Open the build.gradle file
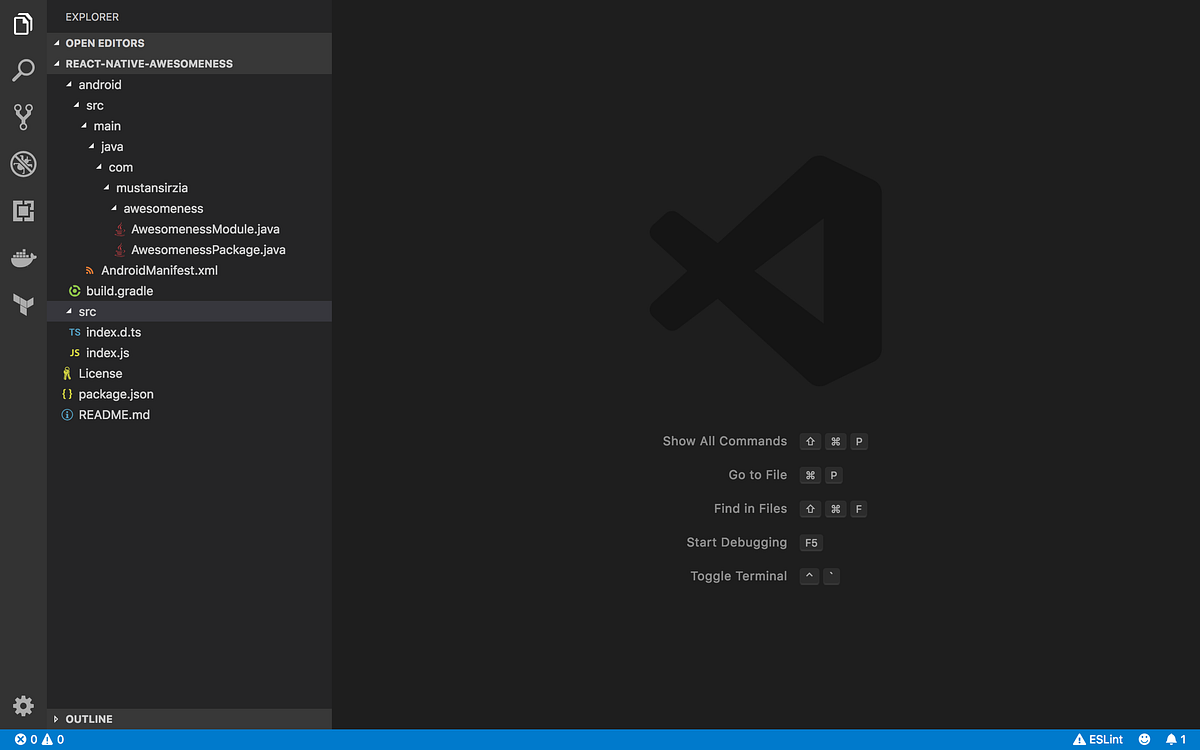Image resolution: width=1200 pixels, height=750 pixels. pos(121,290)
